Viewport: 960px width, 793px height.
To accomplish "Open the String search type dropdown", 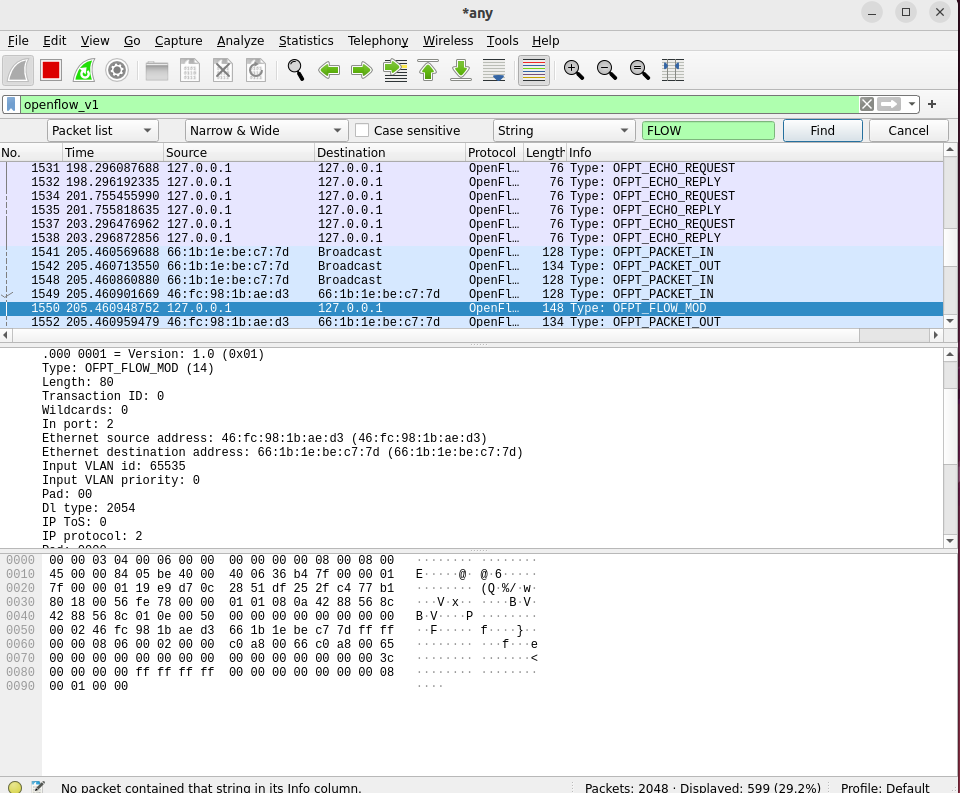I will (x=563, y=130).
